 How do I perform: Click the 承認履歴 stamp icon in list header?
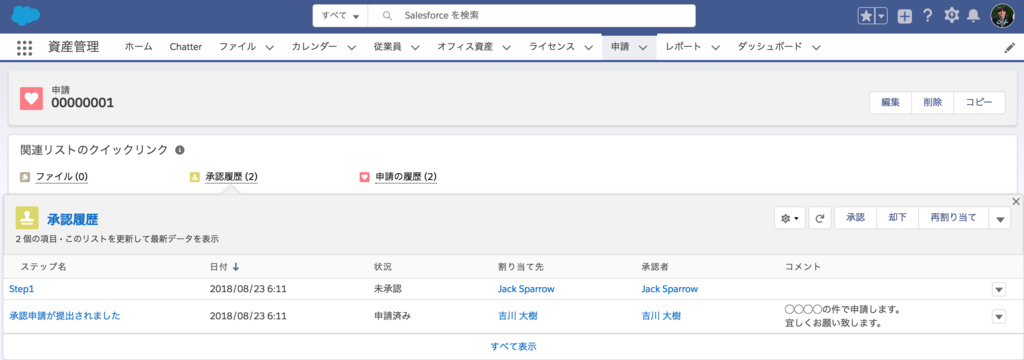click(27, 218)
